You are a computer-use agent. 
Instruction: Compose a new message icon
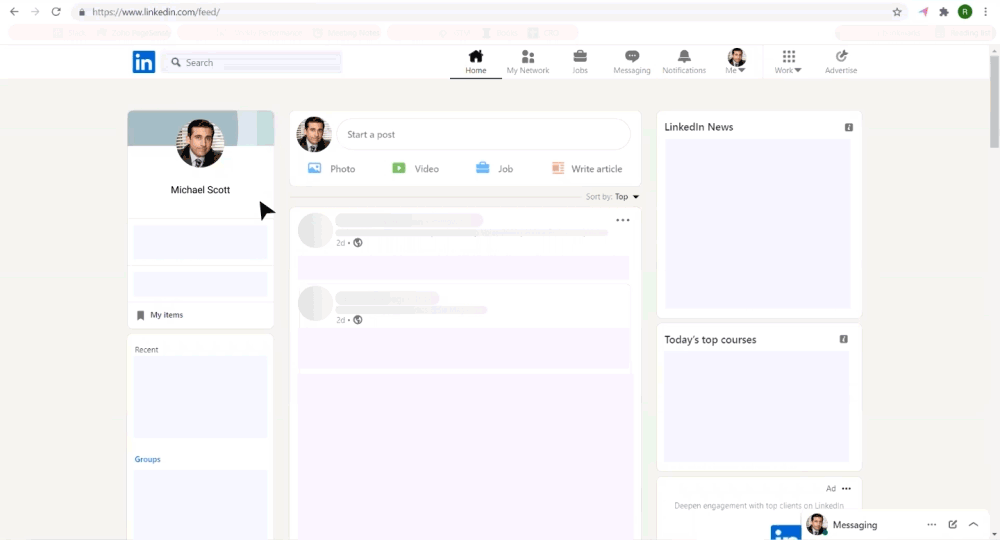point(953,525)
